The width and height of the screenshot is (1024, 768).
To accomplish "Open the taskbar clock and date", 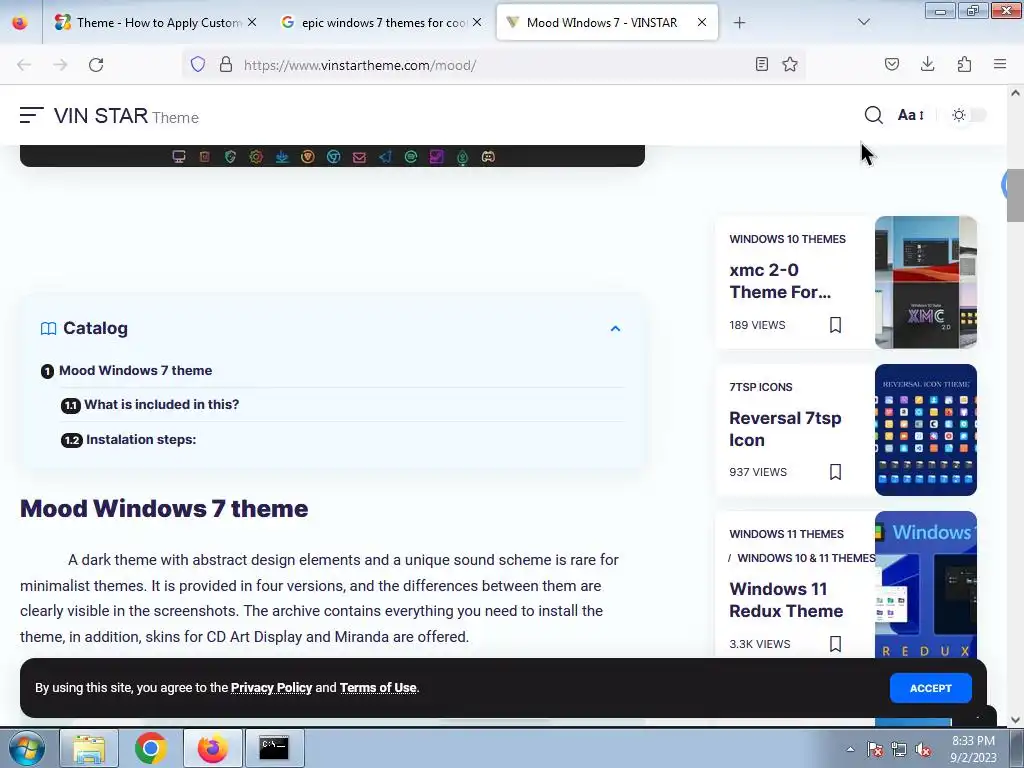I will pos(973,749).
